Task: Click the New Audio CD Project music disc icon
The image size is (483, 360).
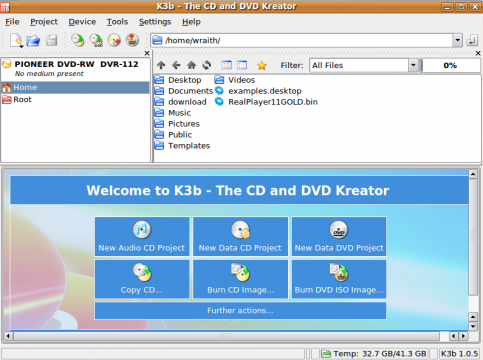Action: coord(142,230)
